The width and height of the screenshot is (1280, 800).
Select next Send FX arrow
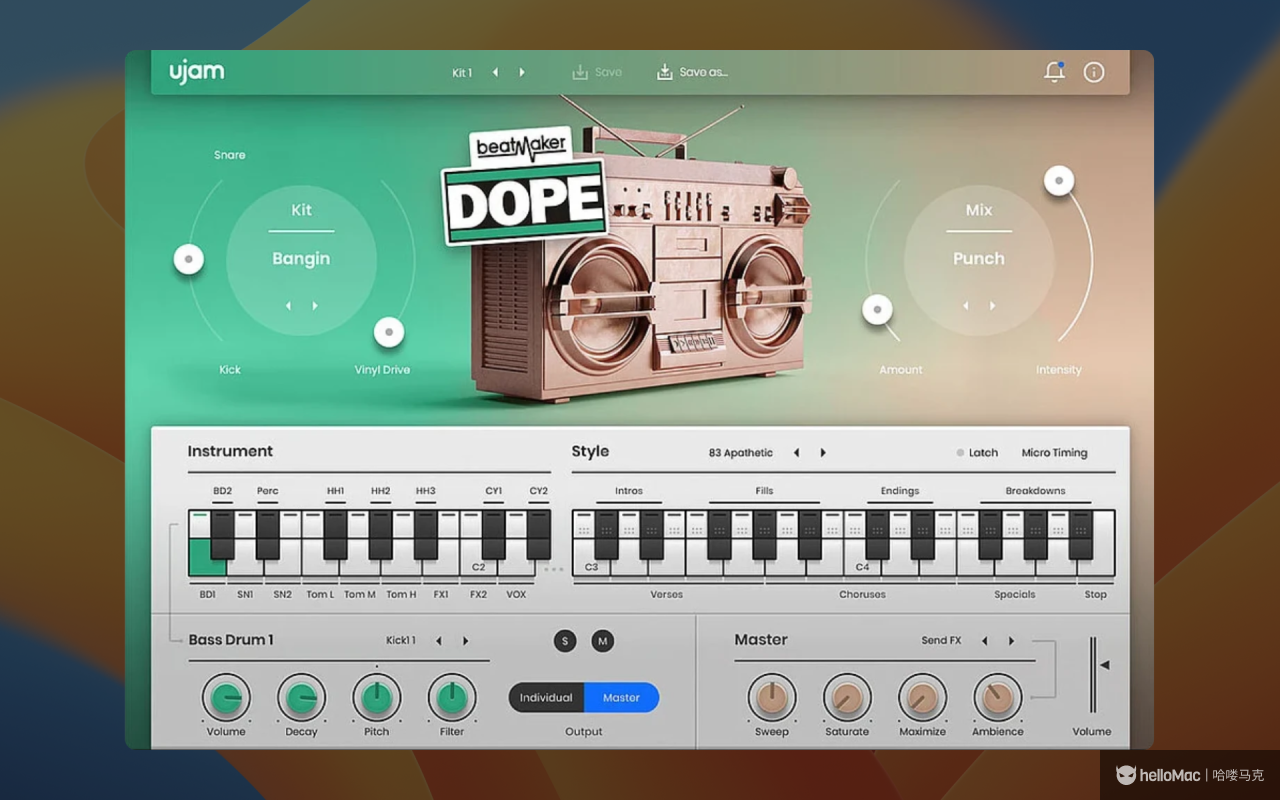pos(1011,641)
